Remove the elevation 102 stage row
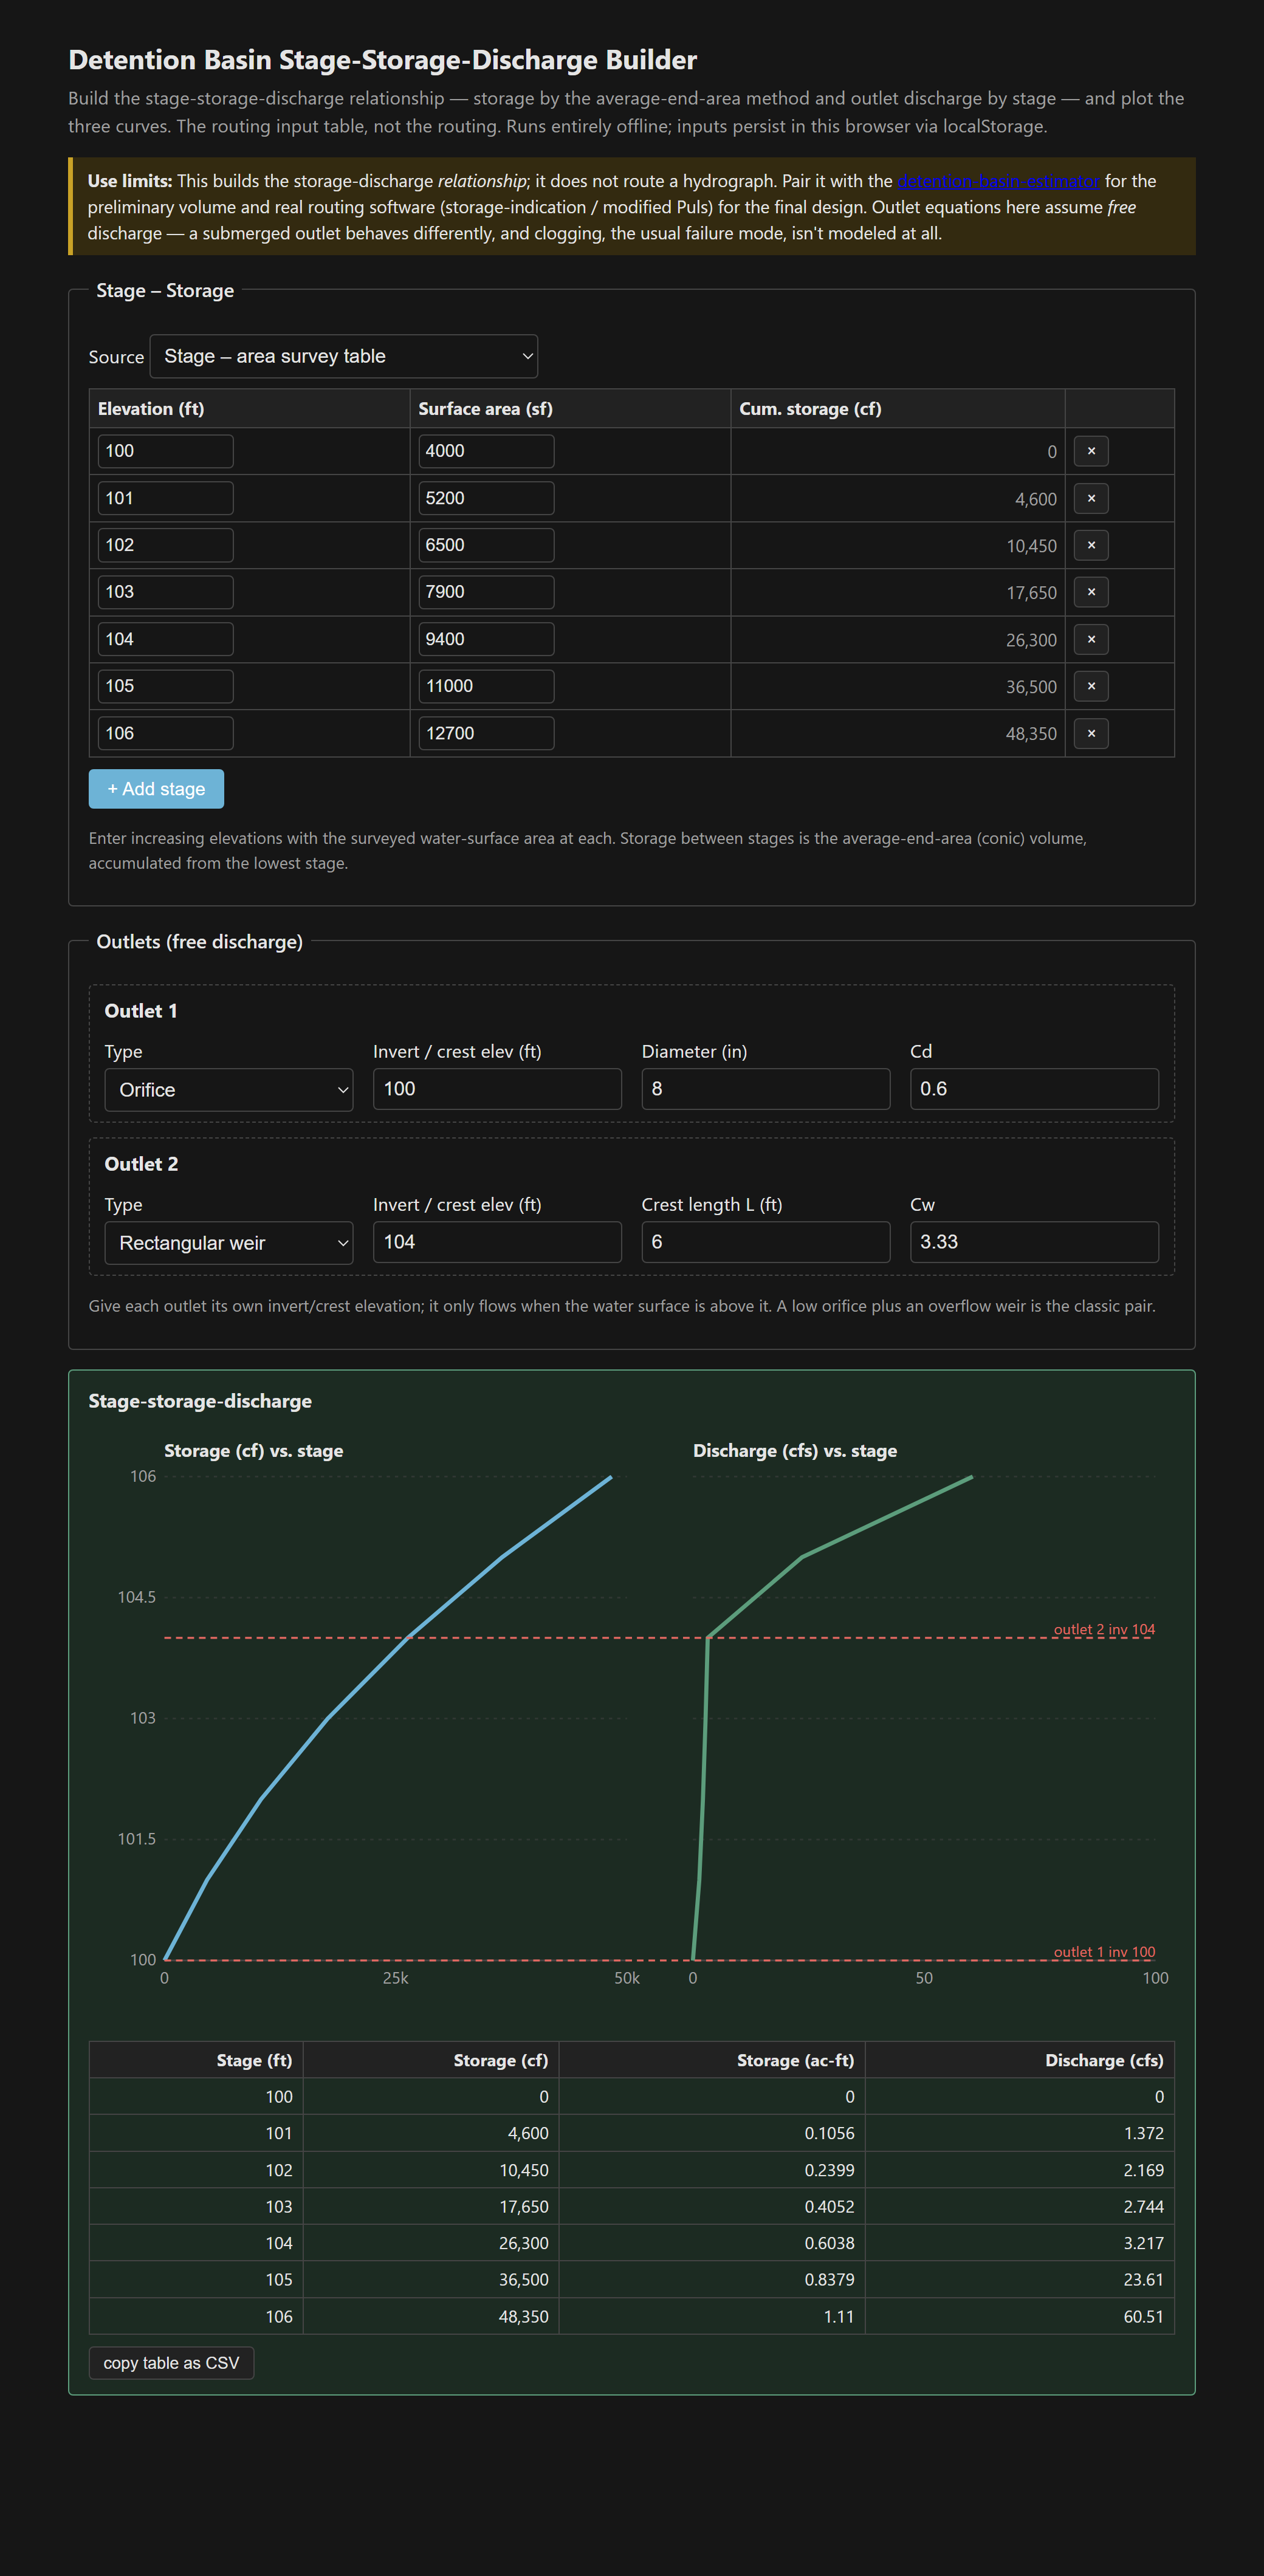Screen dimensions: 1264x2576 tap(1091, 545)
